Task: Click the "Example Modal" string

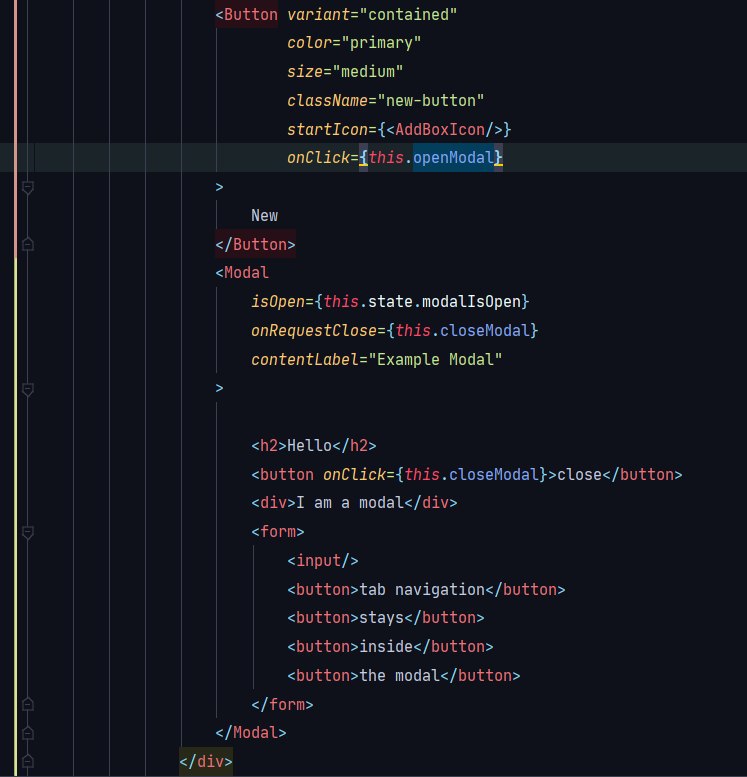Action: pos(435,359)
